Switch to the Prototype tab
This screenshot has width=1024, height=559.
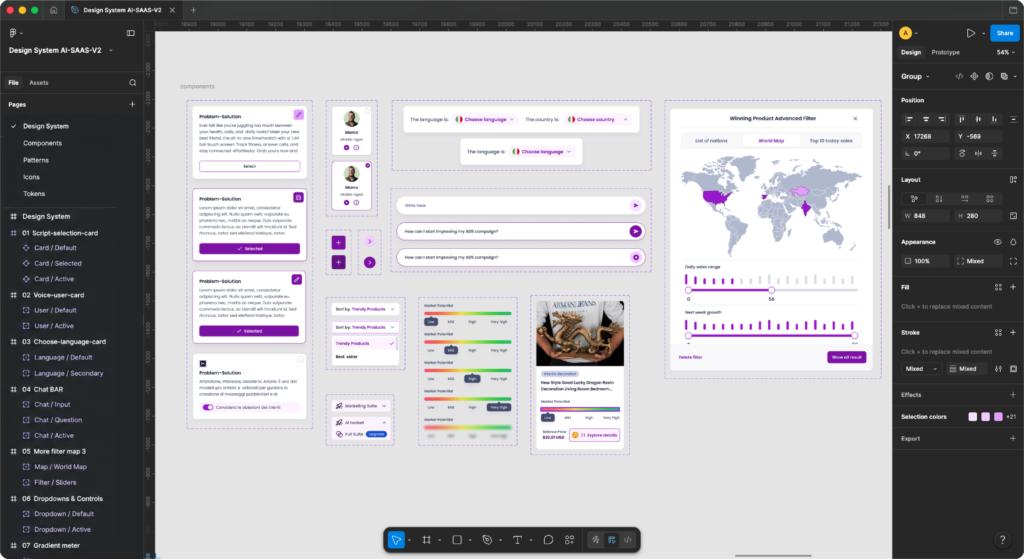pos(945,52)
